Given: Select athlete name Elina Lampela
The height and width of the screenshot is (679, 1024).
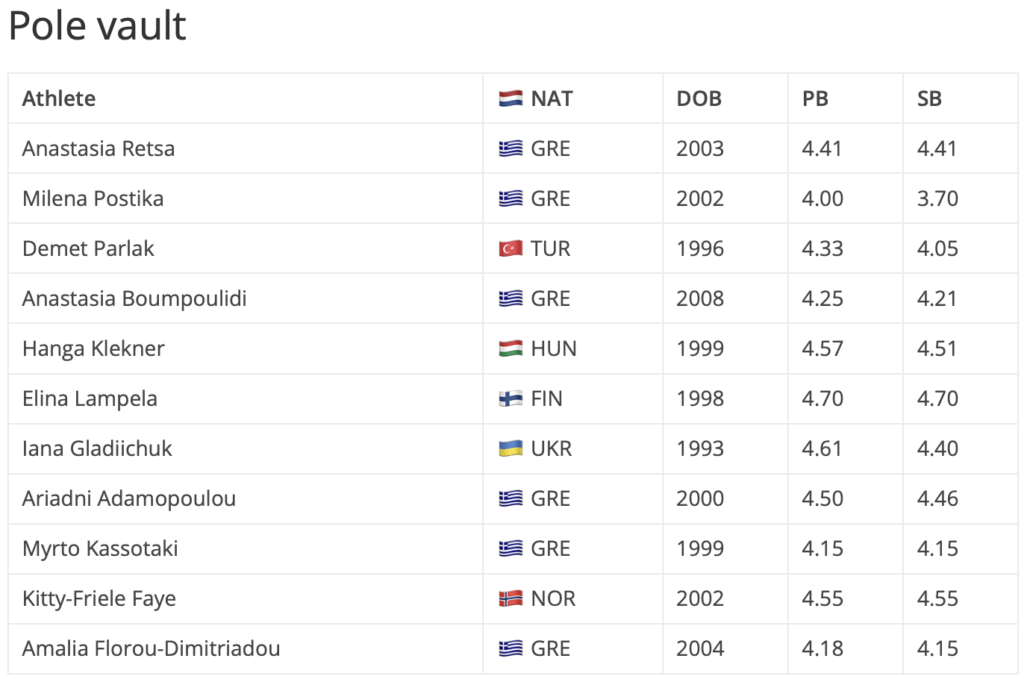Looking at the screenshot, I should pyautogui.click(x=90, y=399).
